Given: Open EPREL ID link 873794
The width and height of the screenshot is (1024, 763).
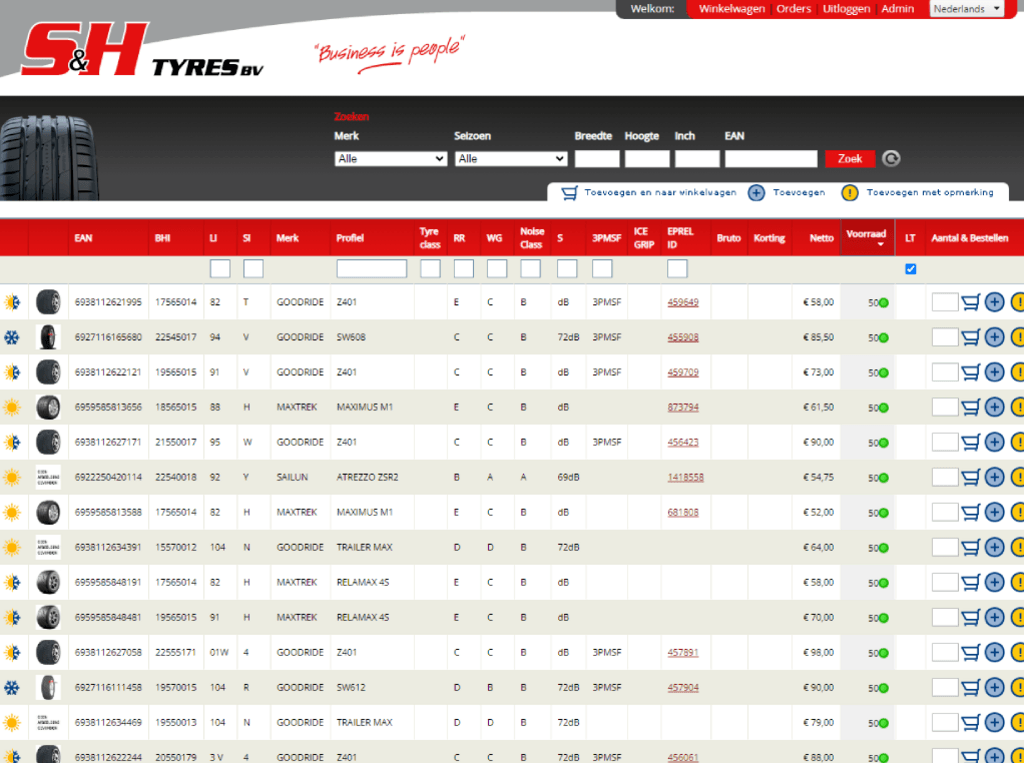Looking at the screenshot, I should click(x=682, y=407).
